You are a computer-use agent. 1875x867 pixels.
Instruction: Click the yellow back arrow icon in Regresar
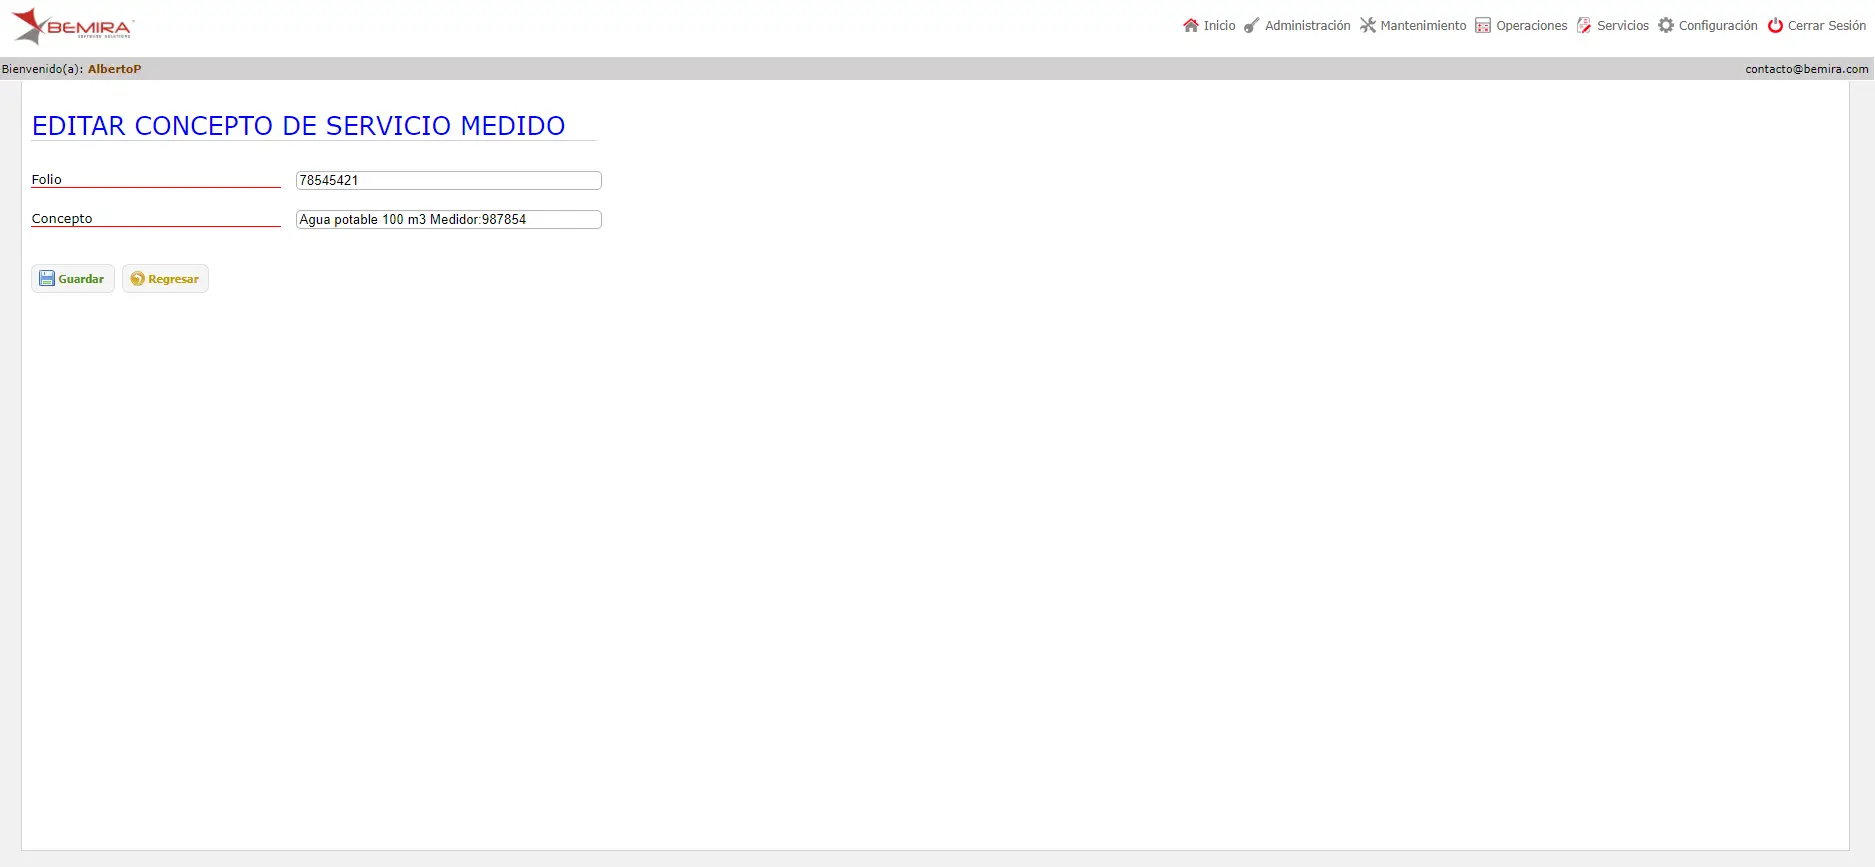[138, 279]
